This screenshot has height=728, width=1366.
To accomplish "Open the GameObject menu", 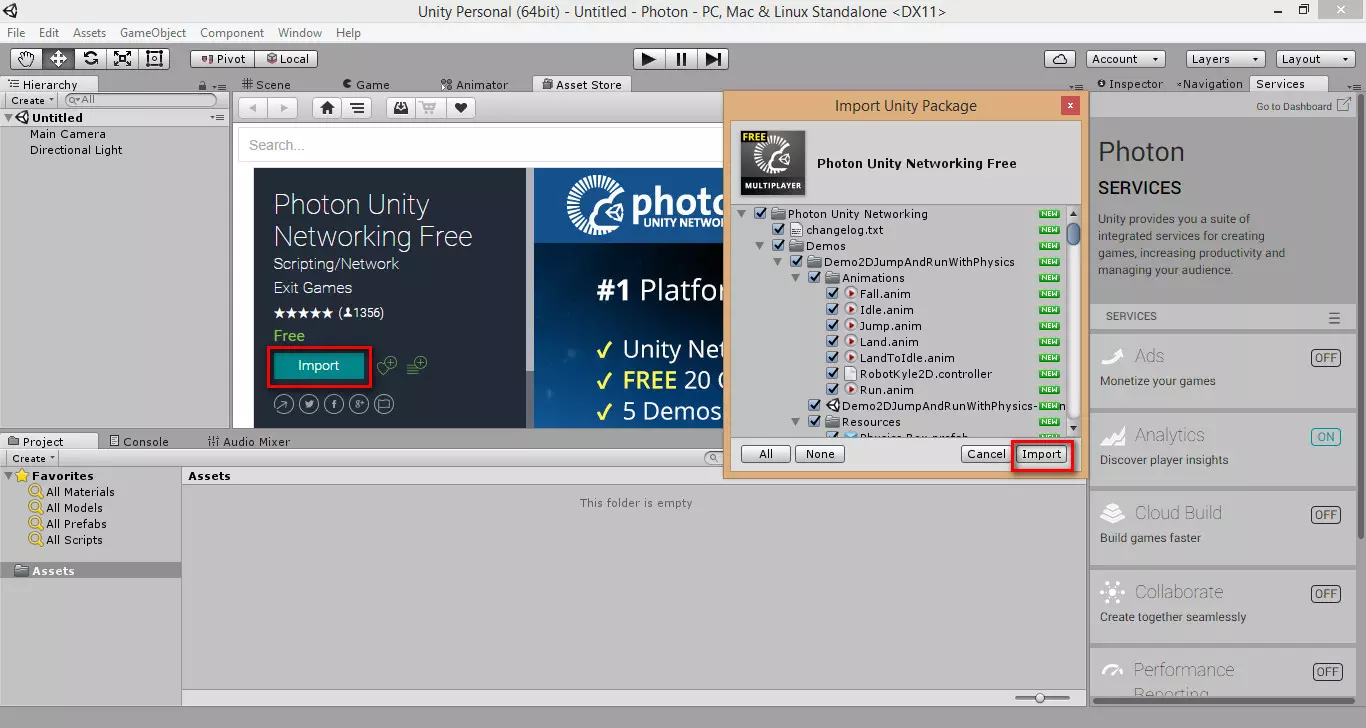I will pos(152,32).
